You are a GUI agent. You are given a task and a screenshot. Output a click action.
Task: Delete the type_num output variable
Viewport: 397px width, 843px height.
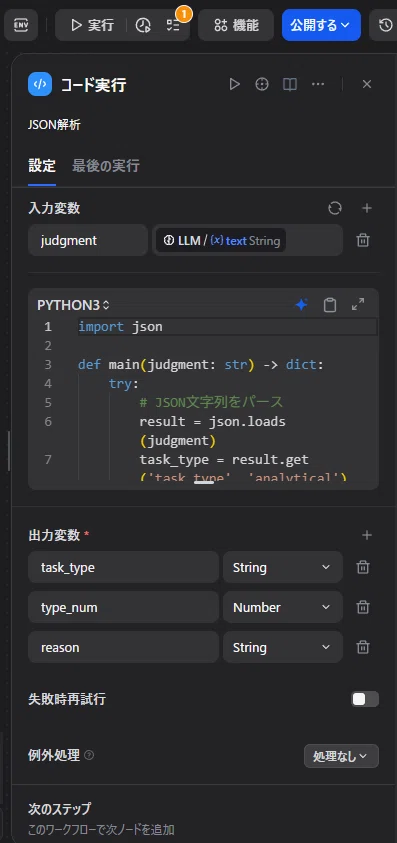pos(363,608)
